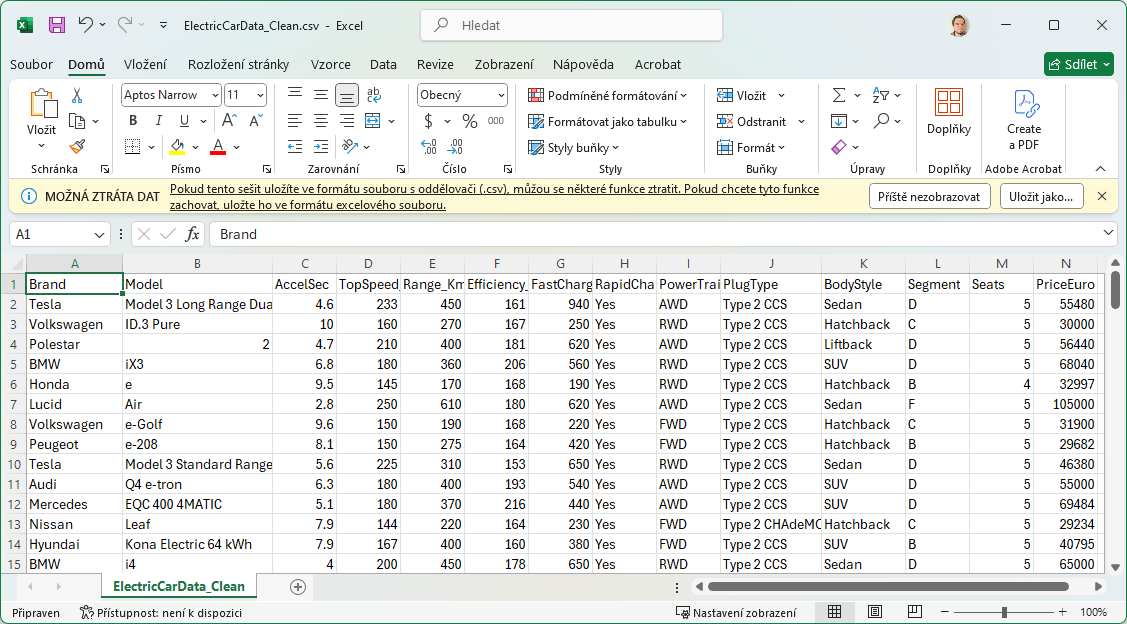Click the AutoSum sigma icon
The height and width of the screenshot is (624, 1127).
[839, 95]
